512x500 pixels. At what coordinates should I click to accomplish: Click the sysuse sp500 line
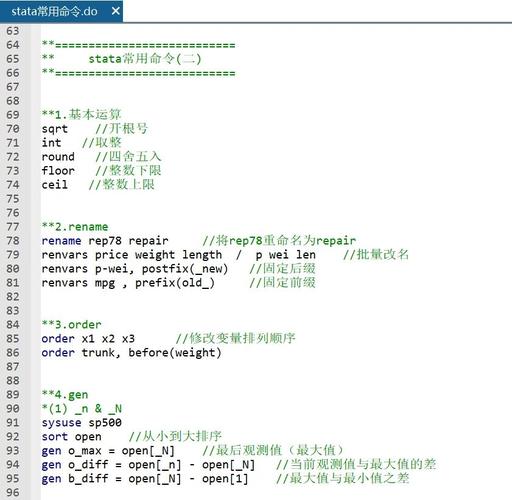(x=82, y=423)
